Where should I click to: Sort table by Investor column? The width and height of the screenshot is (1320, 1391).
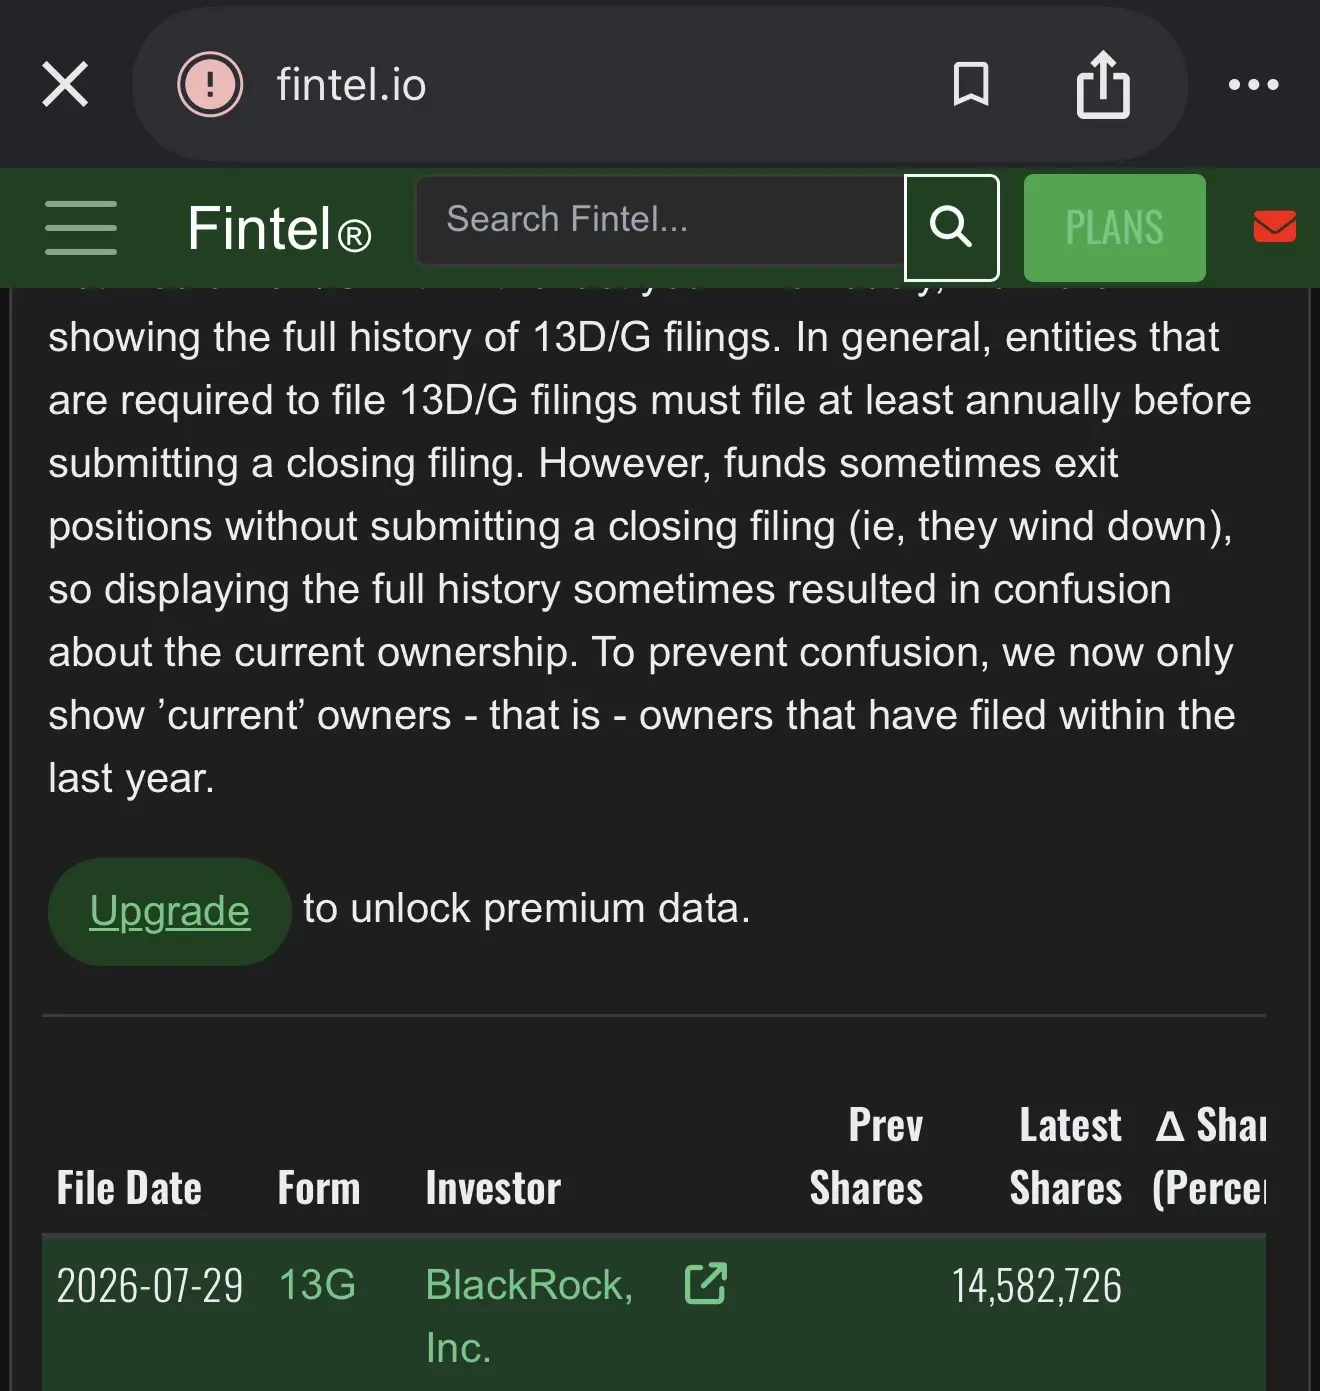[x=493, y=1188]
